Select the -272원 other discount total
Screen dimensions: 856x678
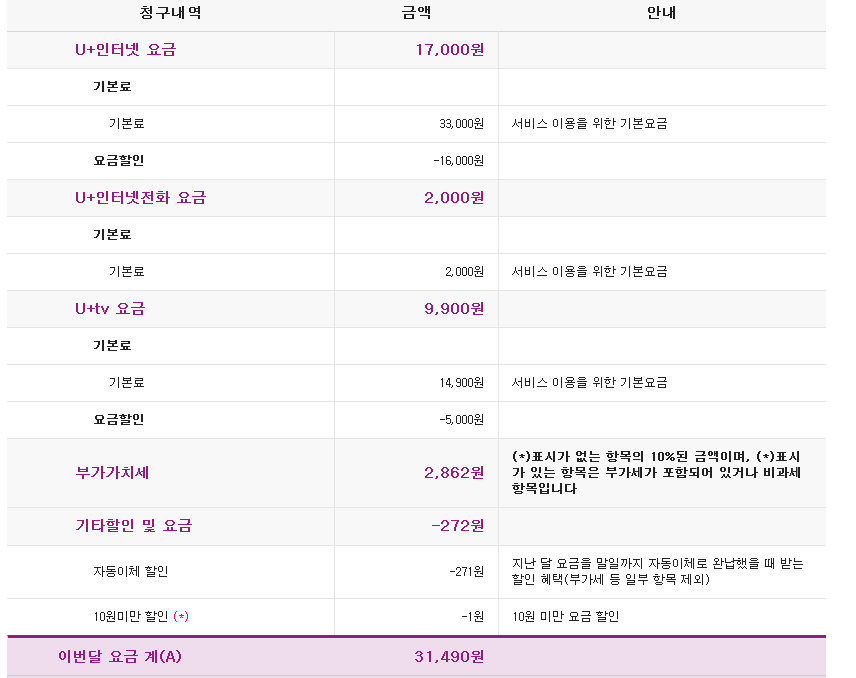[457, 526]
